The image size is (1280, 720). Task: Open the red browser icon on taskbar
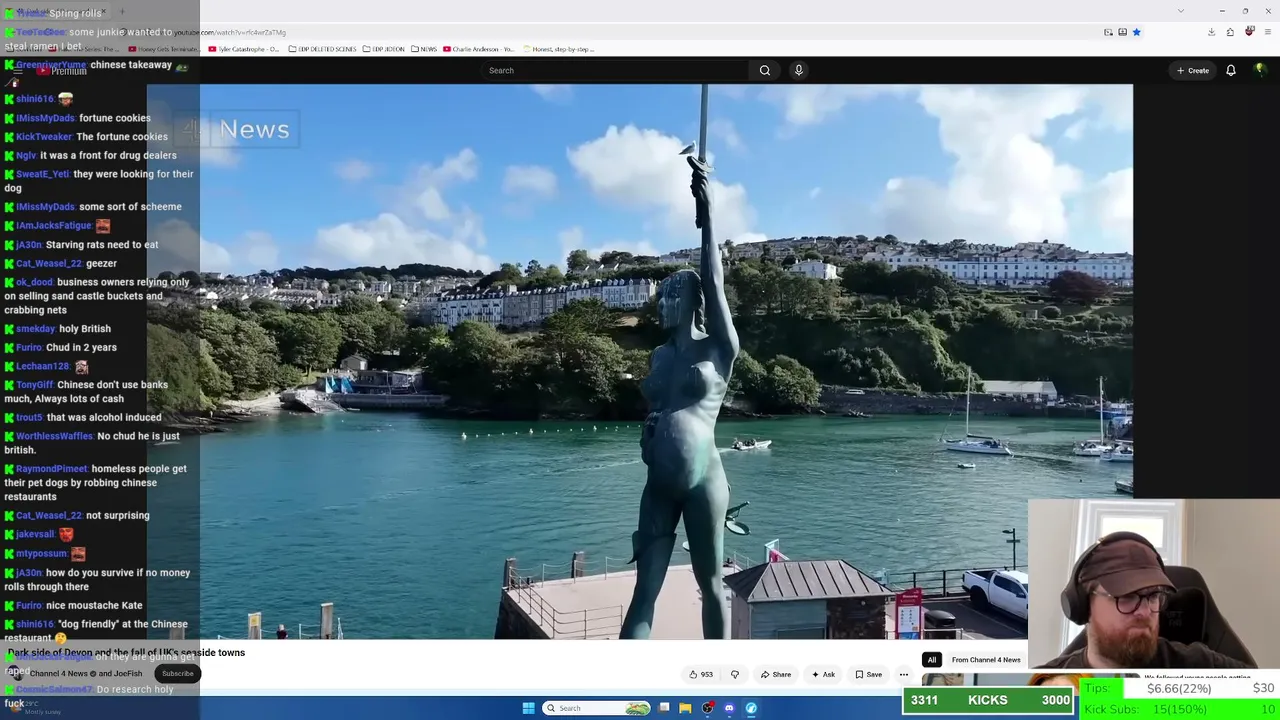[708, 708]
